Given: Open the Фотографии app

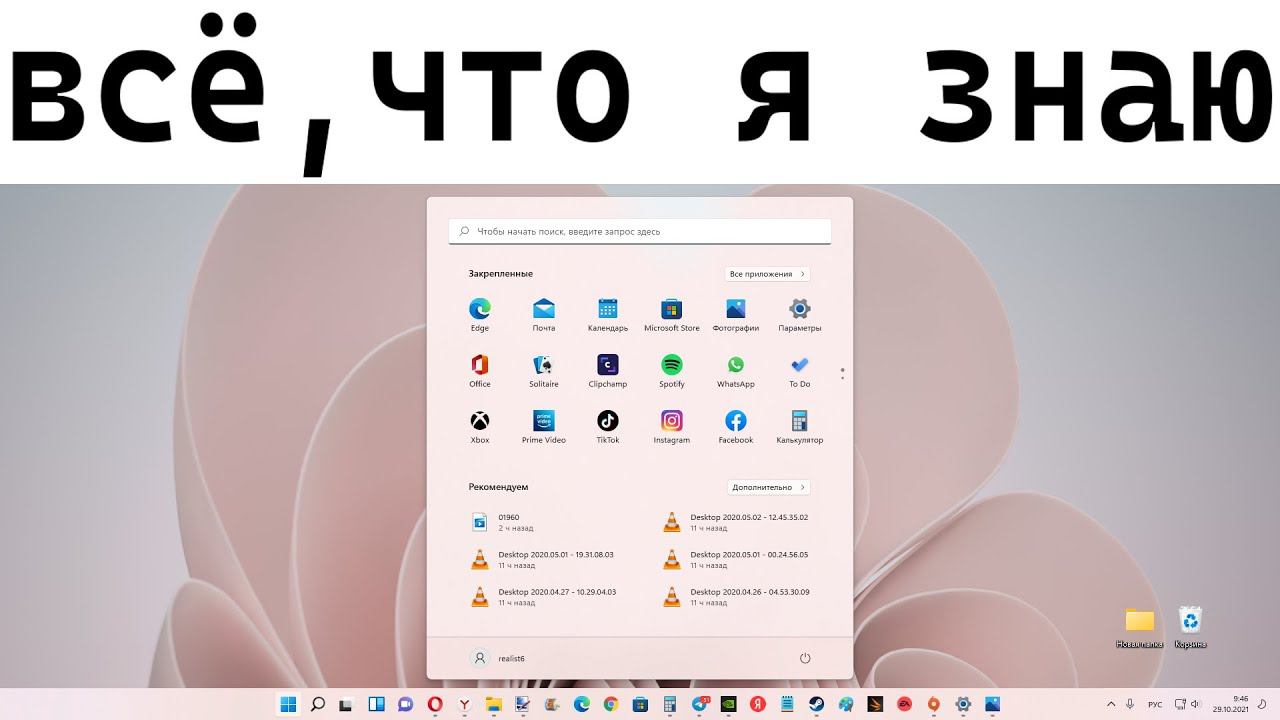Looking at the screenshot, I should tap(736, 314).
